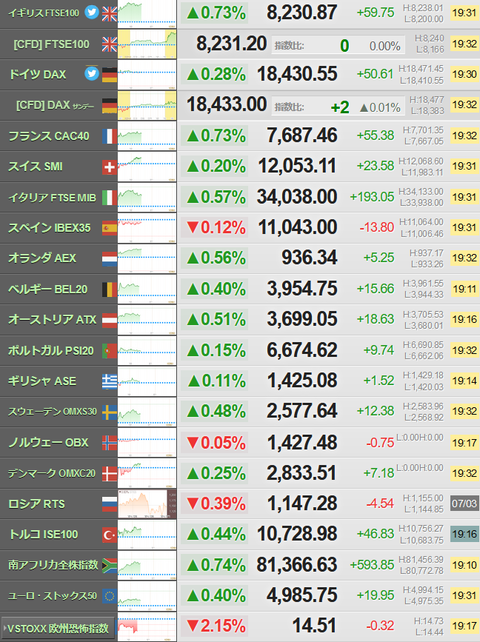Click the Twitter icon beside ドイツ DAX

(92, 74)
